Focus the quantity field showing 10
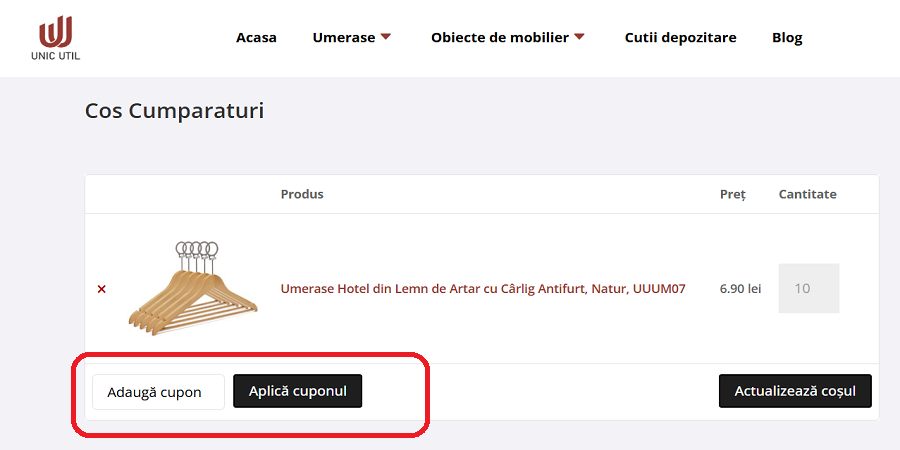 click(x=808, y=288)
